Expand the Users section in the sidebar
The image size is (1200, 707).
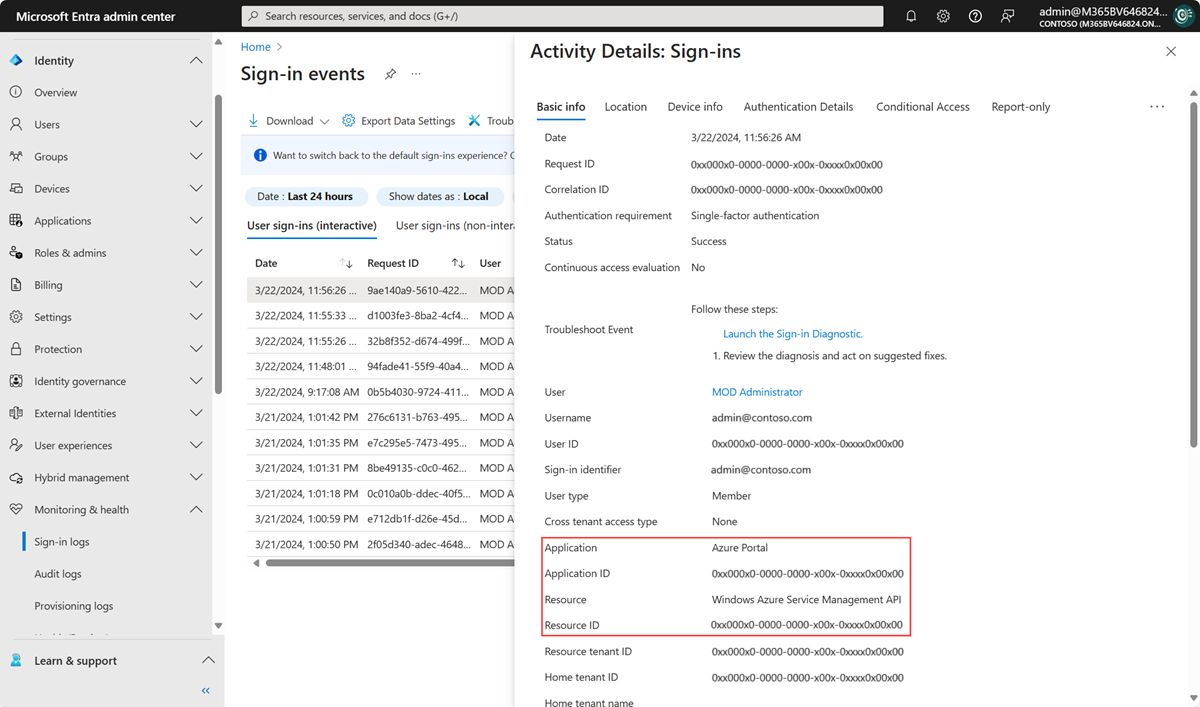[196, 124]
